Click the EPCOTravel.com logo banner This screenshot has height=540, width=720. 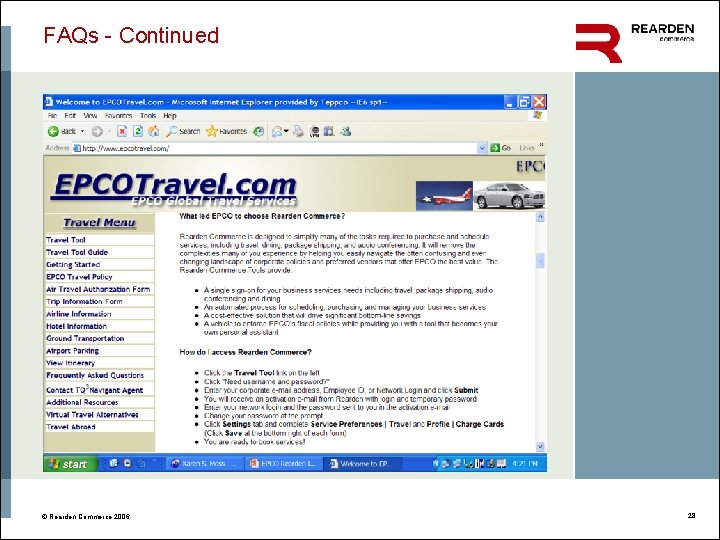point(175,189)
